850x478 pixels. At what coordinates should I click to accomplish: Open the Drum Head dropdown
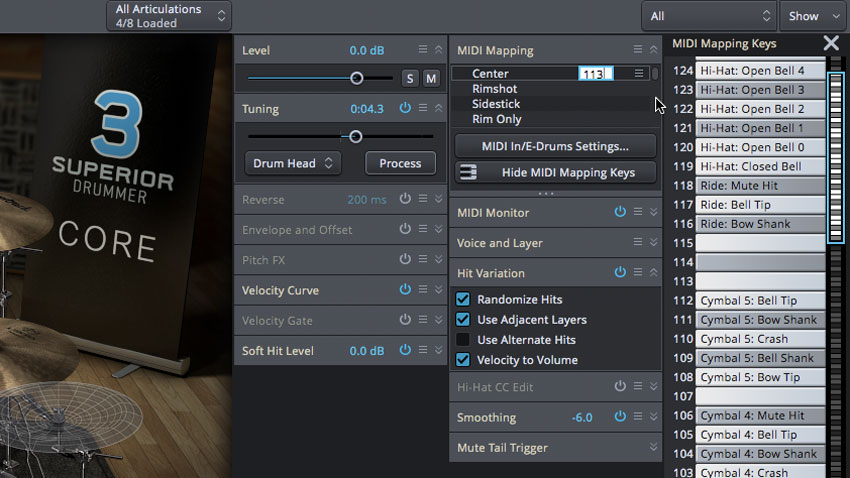point(293,163)
